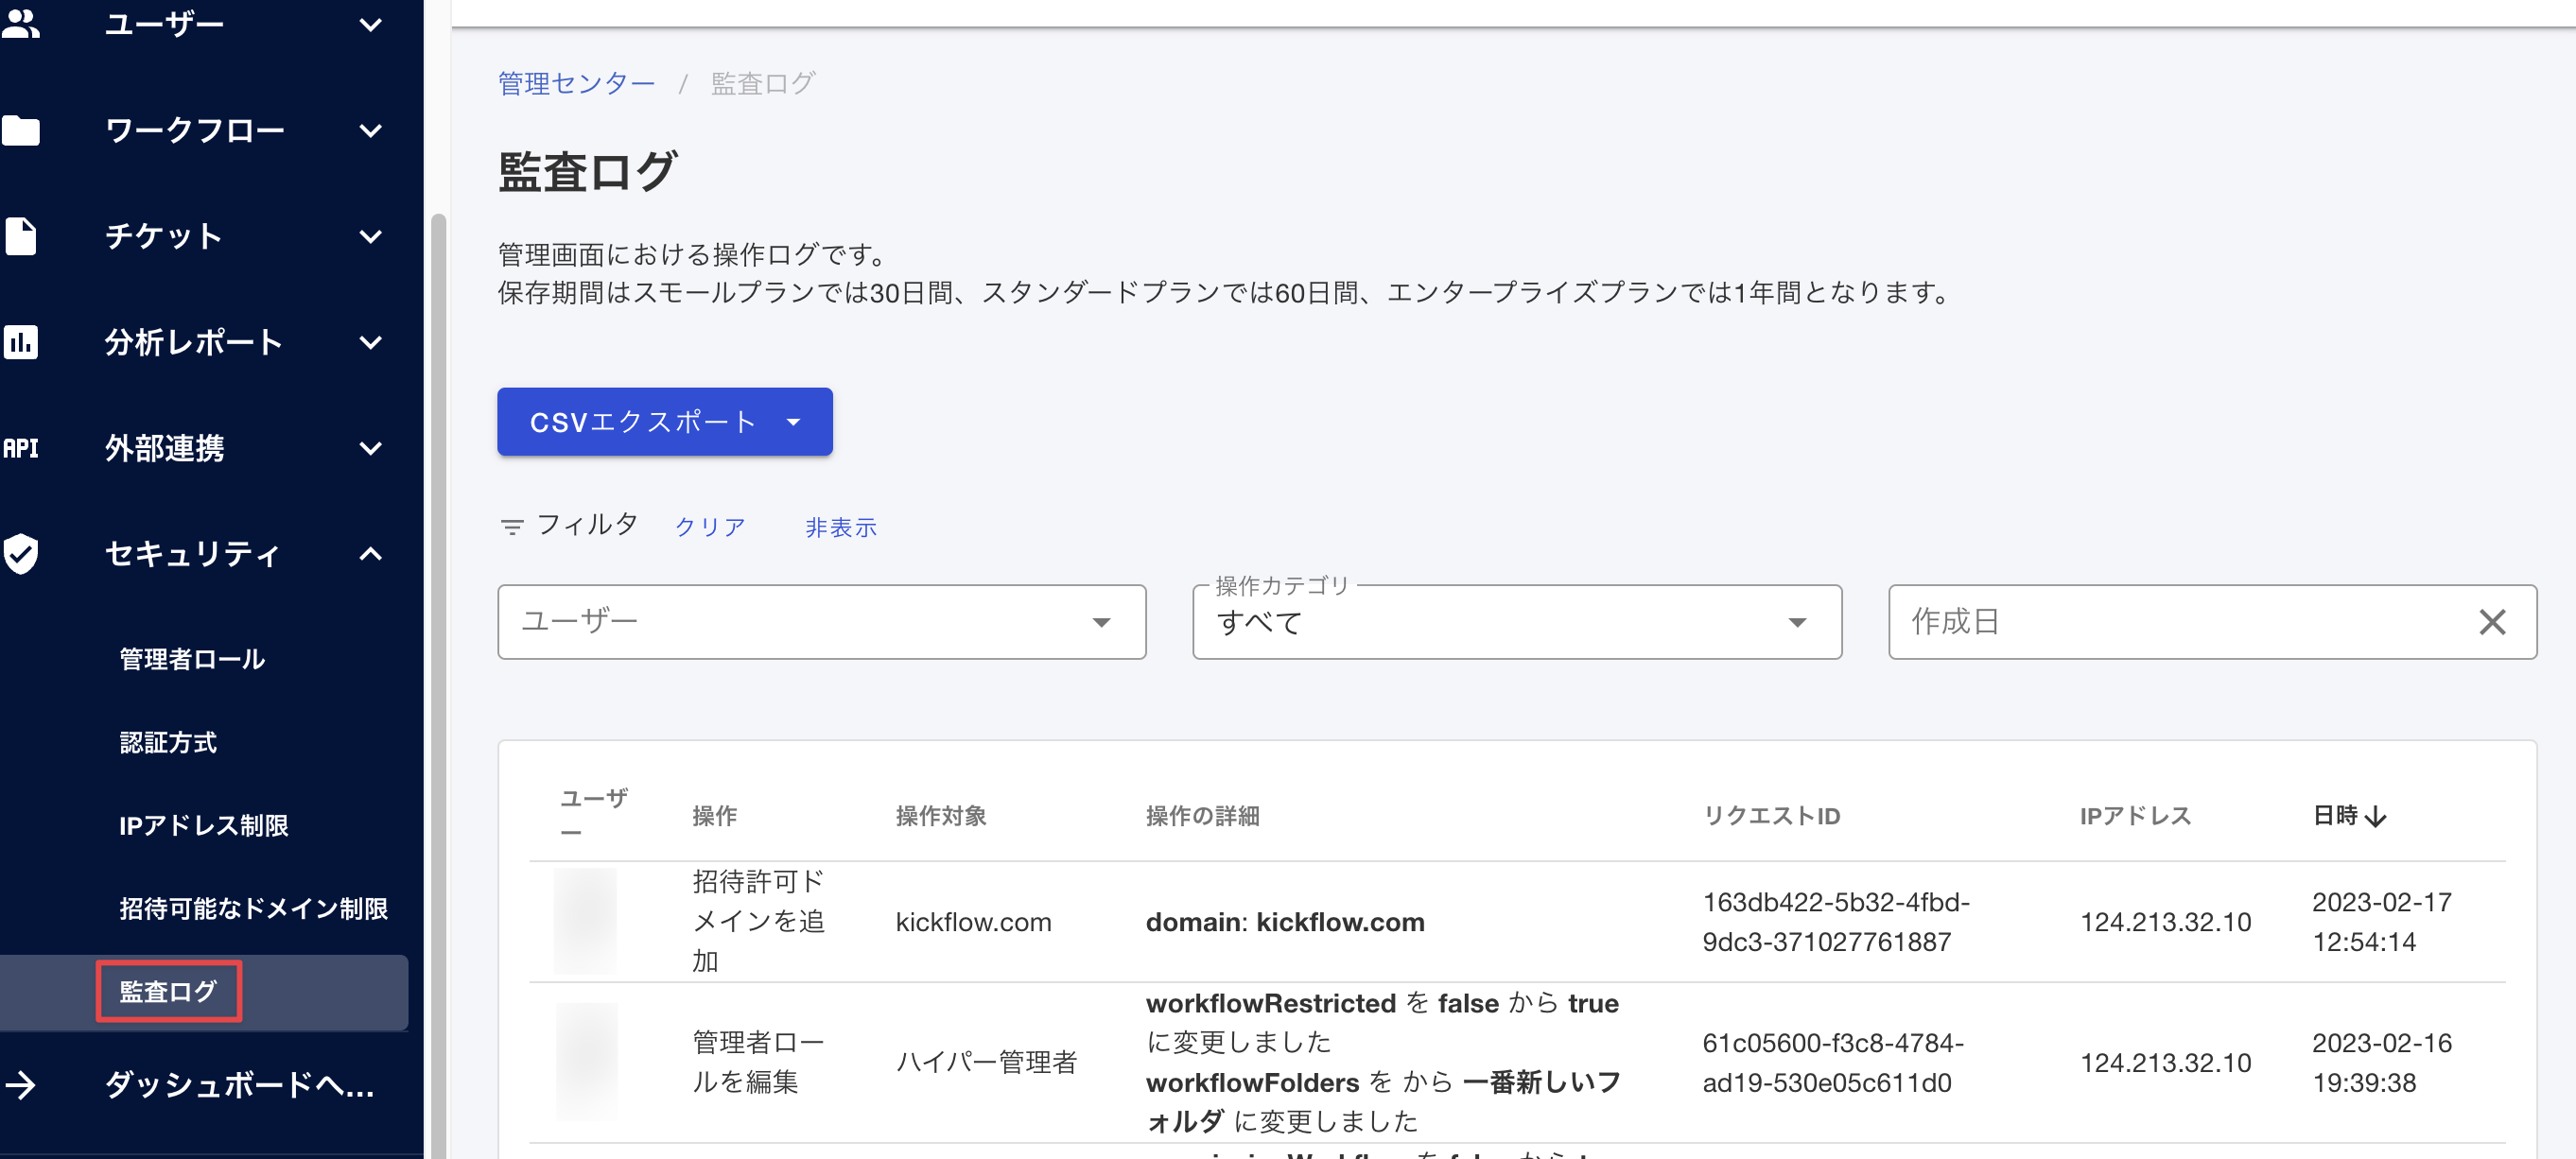Click the 管理センター breadcrumb link
The height and width of the screenshot is (1159, 2576).
[576, 83]
